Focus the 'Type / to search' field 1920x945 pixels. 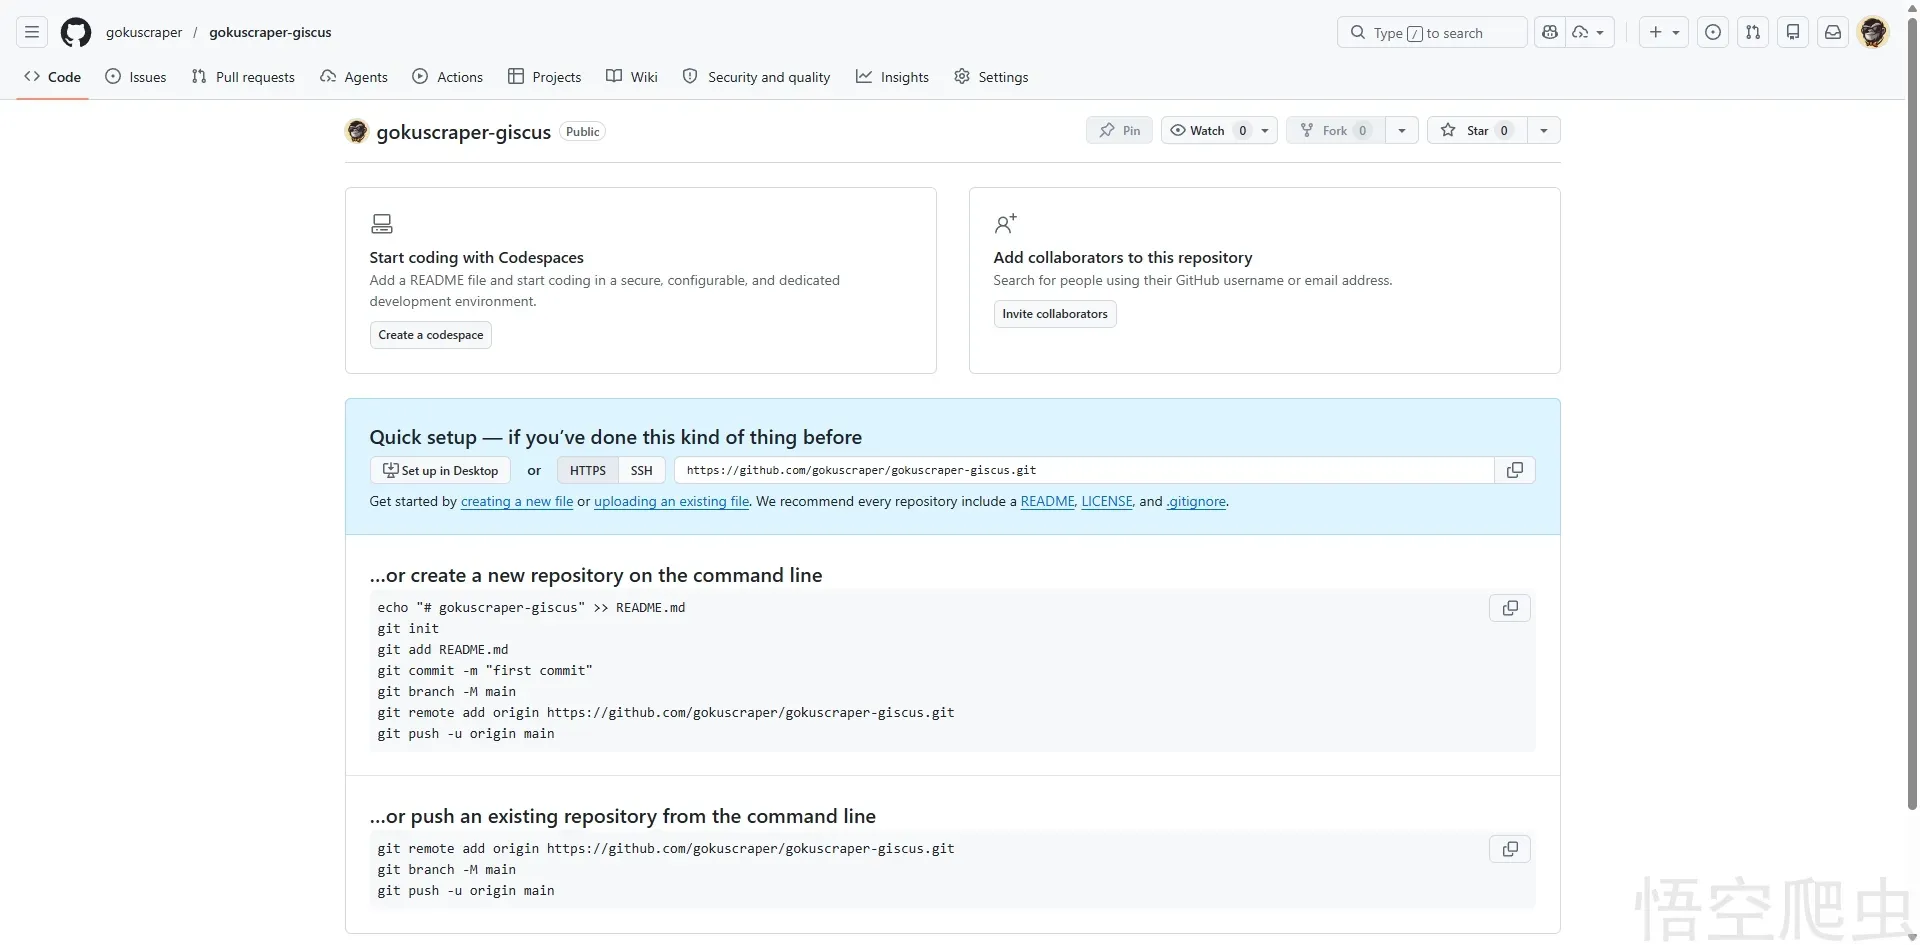pos(1431,33)
